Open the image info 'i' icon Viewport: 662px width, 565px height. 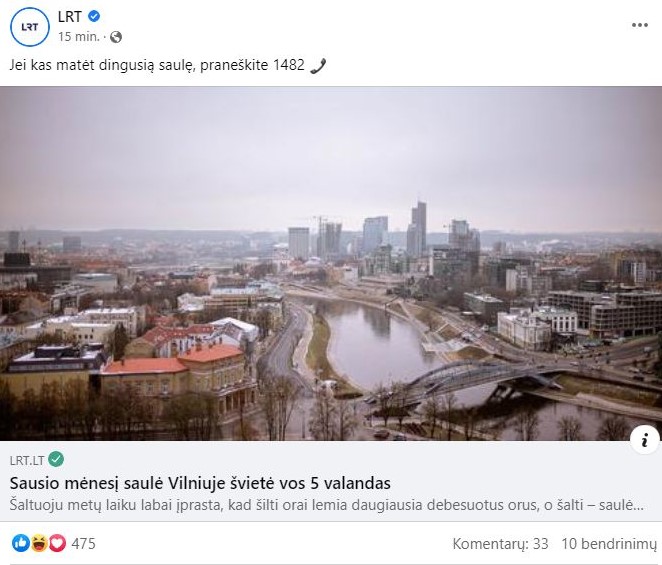(644, 440)
